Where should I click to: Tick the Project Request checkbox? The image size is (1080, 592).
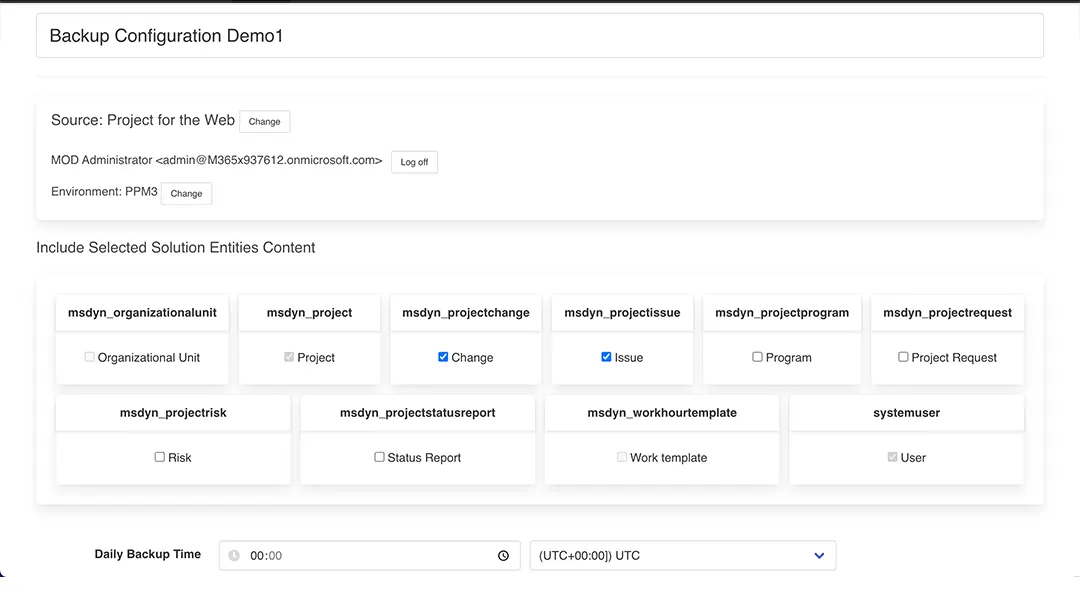[903, 357]
